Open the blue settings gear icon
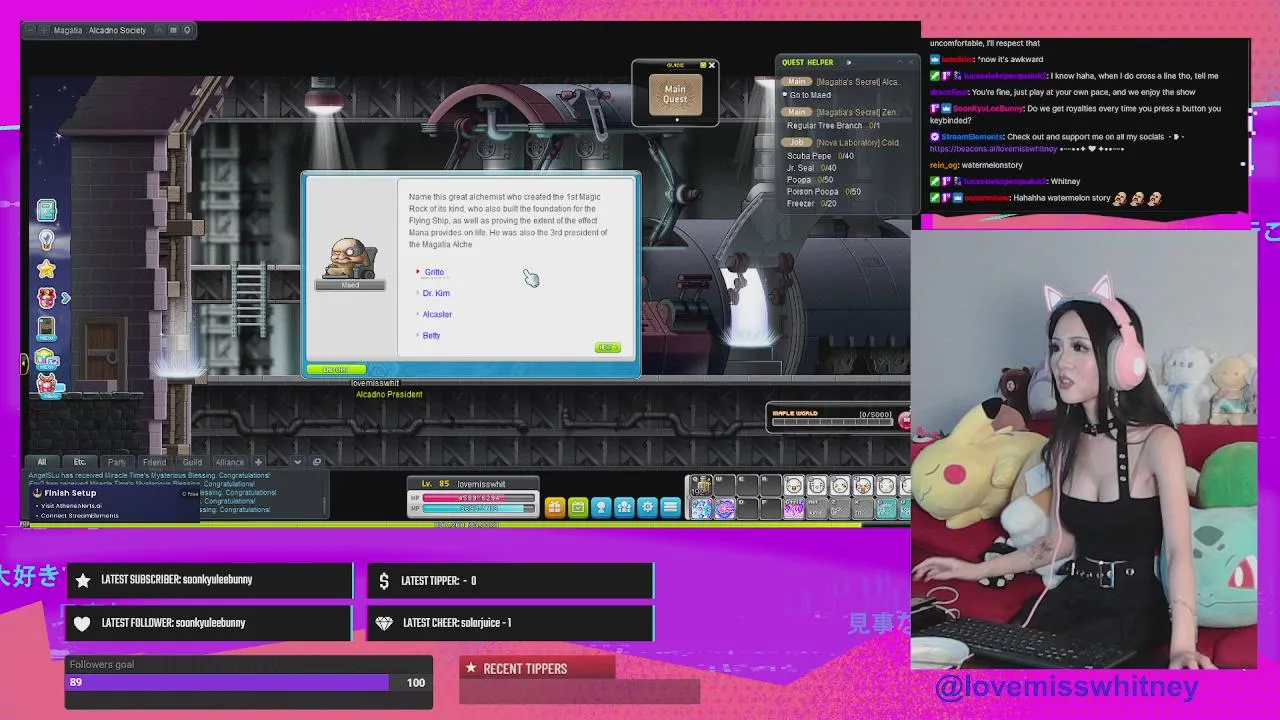Image resolution: width=1280 pixels, height=720 pixels. (647, 507)
